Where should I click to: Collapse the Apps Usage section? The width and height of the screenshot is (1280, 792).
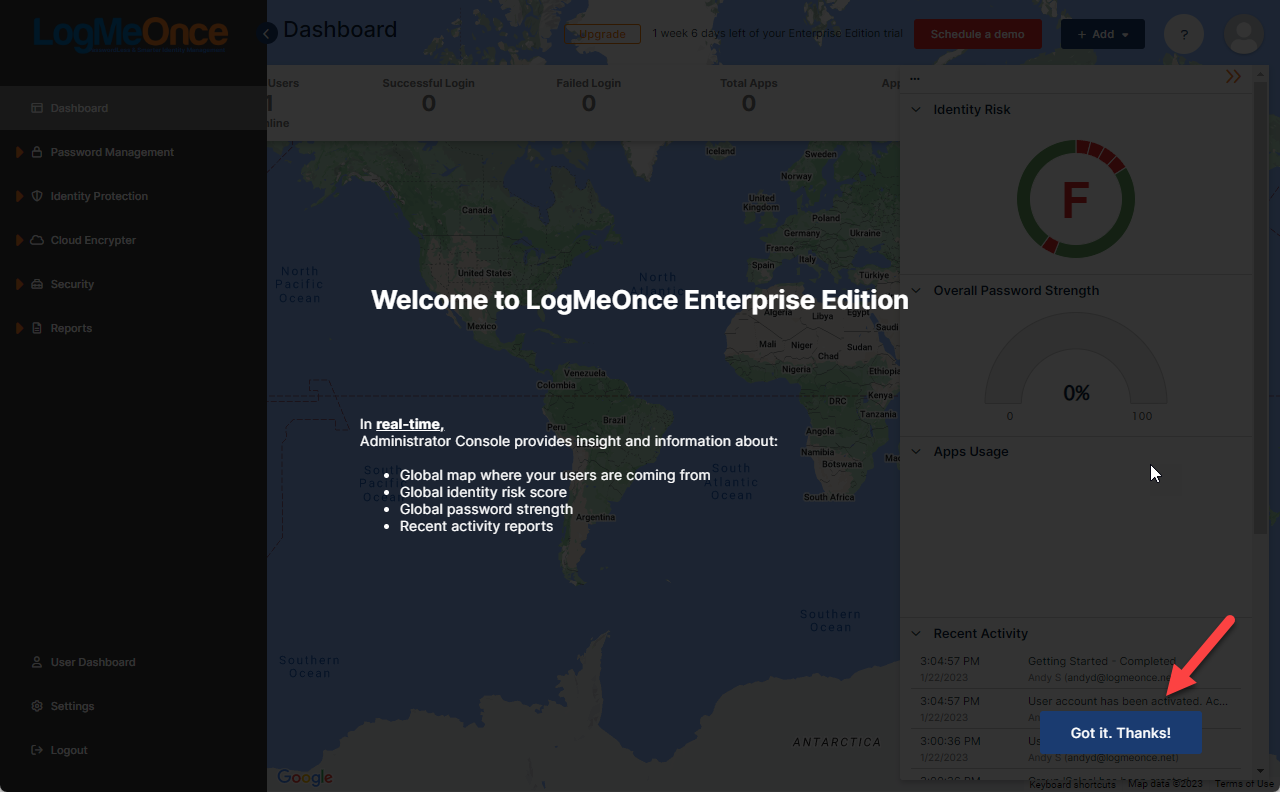(915, 452)
